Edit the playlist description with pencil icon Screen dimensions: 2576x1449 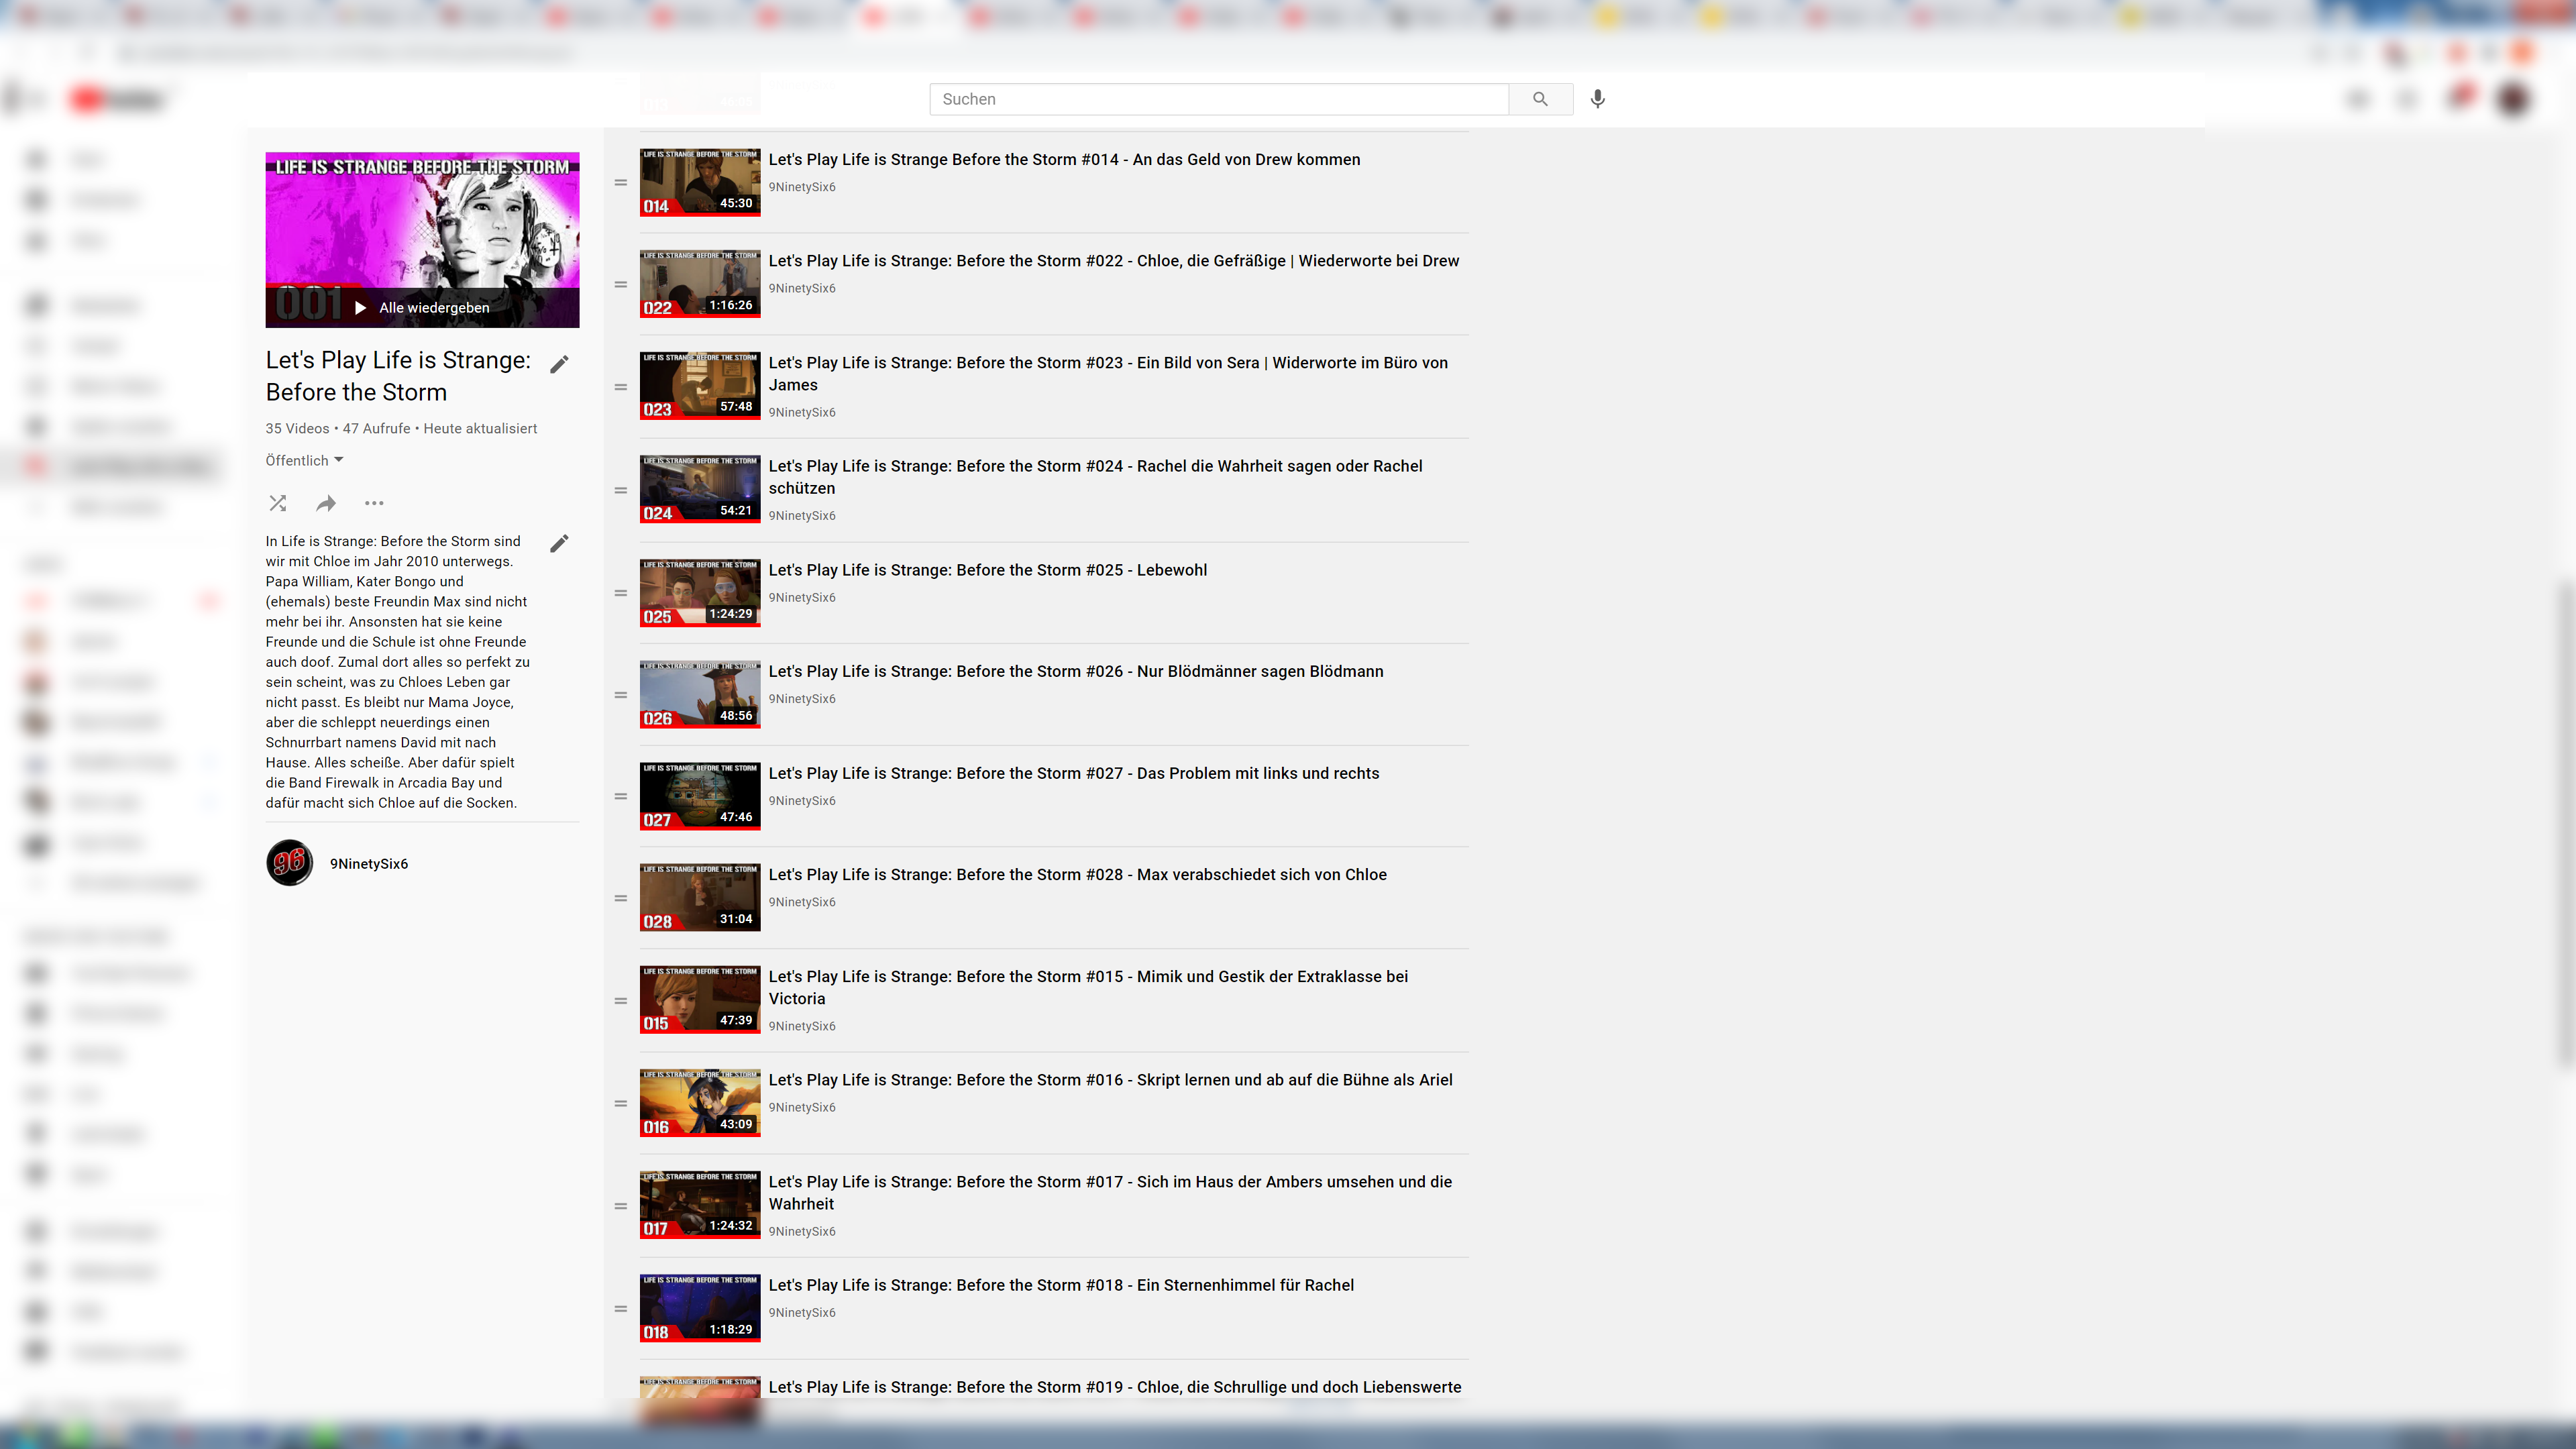559,543
